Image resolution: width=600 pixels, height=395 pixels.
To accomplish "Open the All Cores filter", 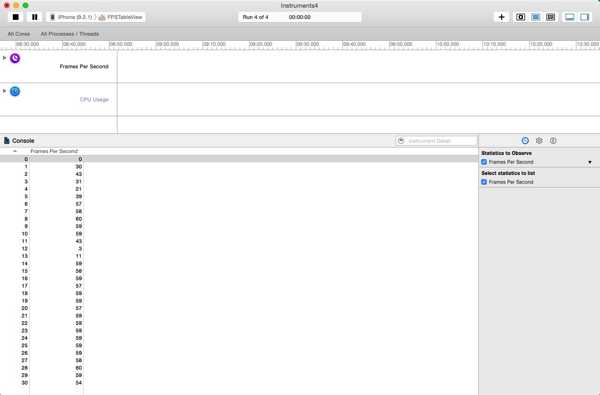I will 19,34.
